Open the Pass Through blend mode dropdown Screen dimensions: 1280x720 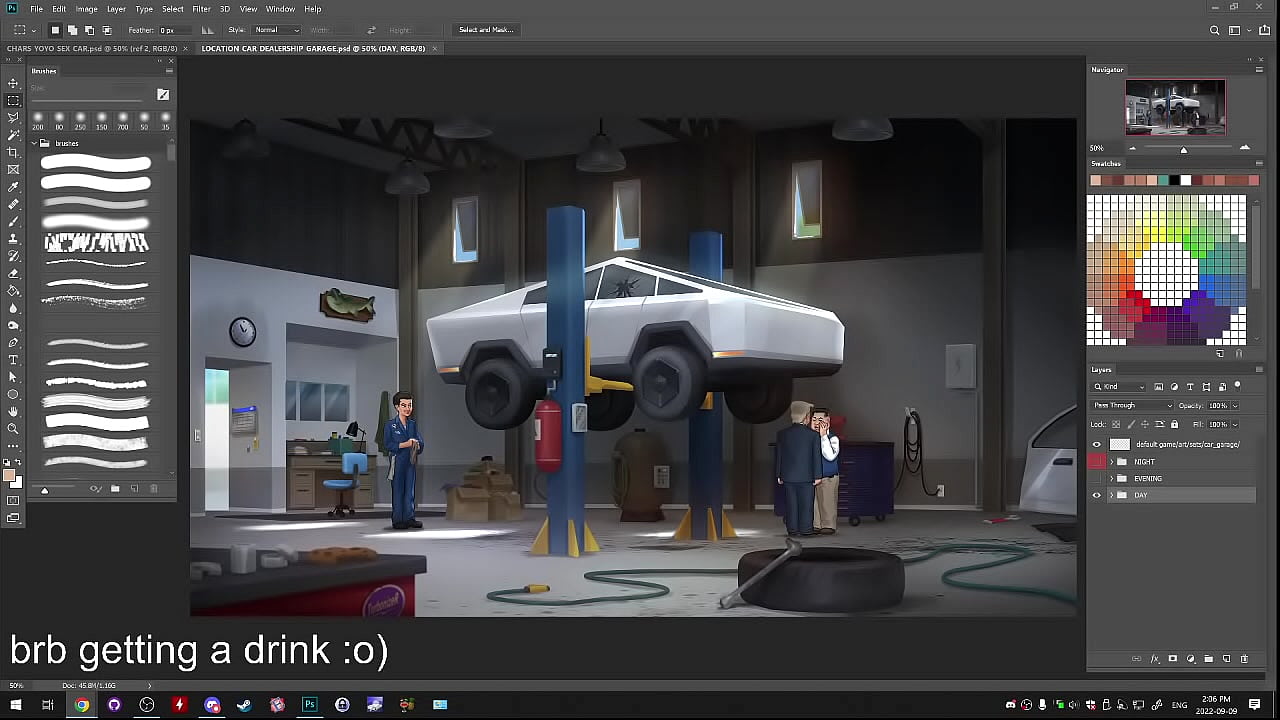click(x=1132, y=406)
